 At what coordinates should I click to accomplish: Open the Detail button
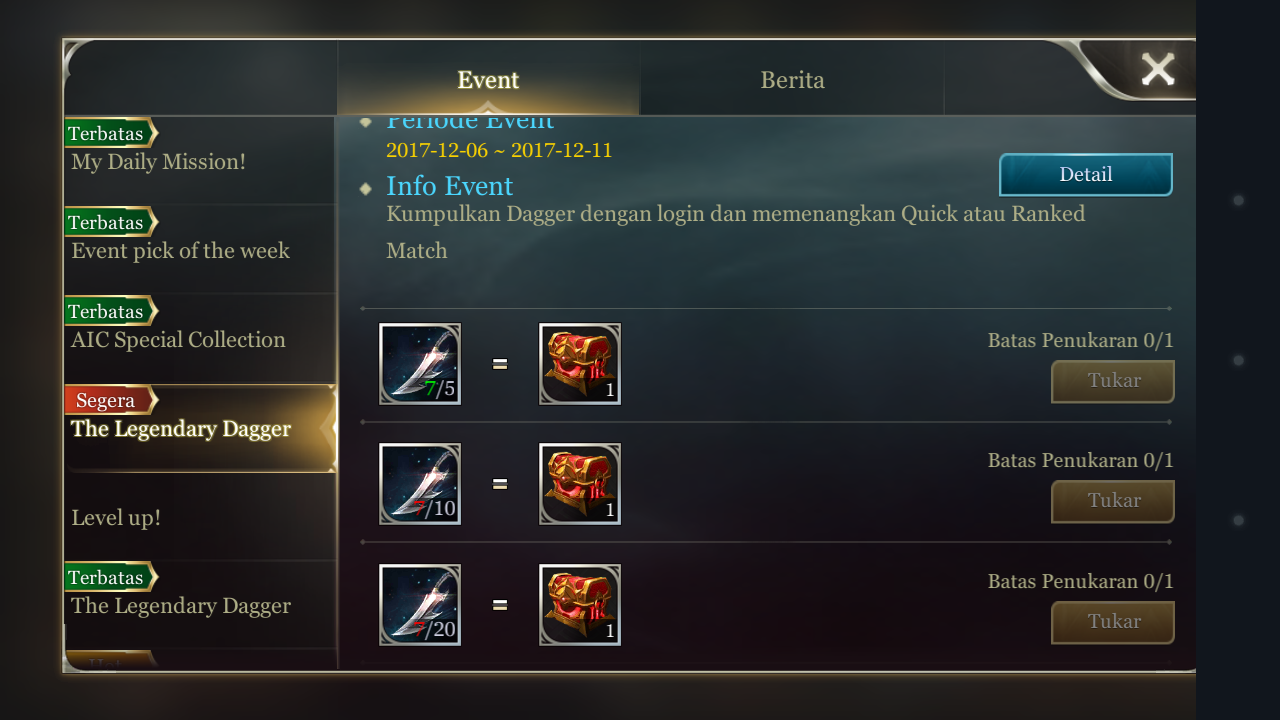point(1086,175)
